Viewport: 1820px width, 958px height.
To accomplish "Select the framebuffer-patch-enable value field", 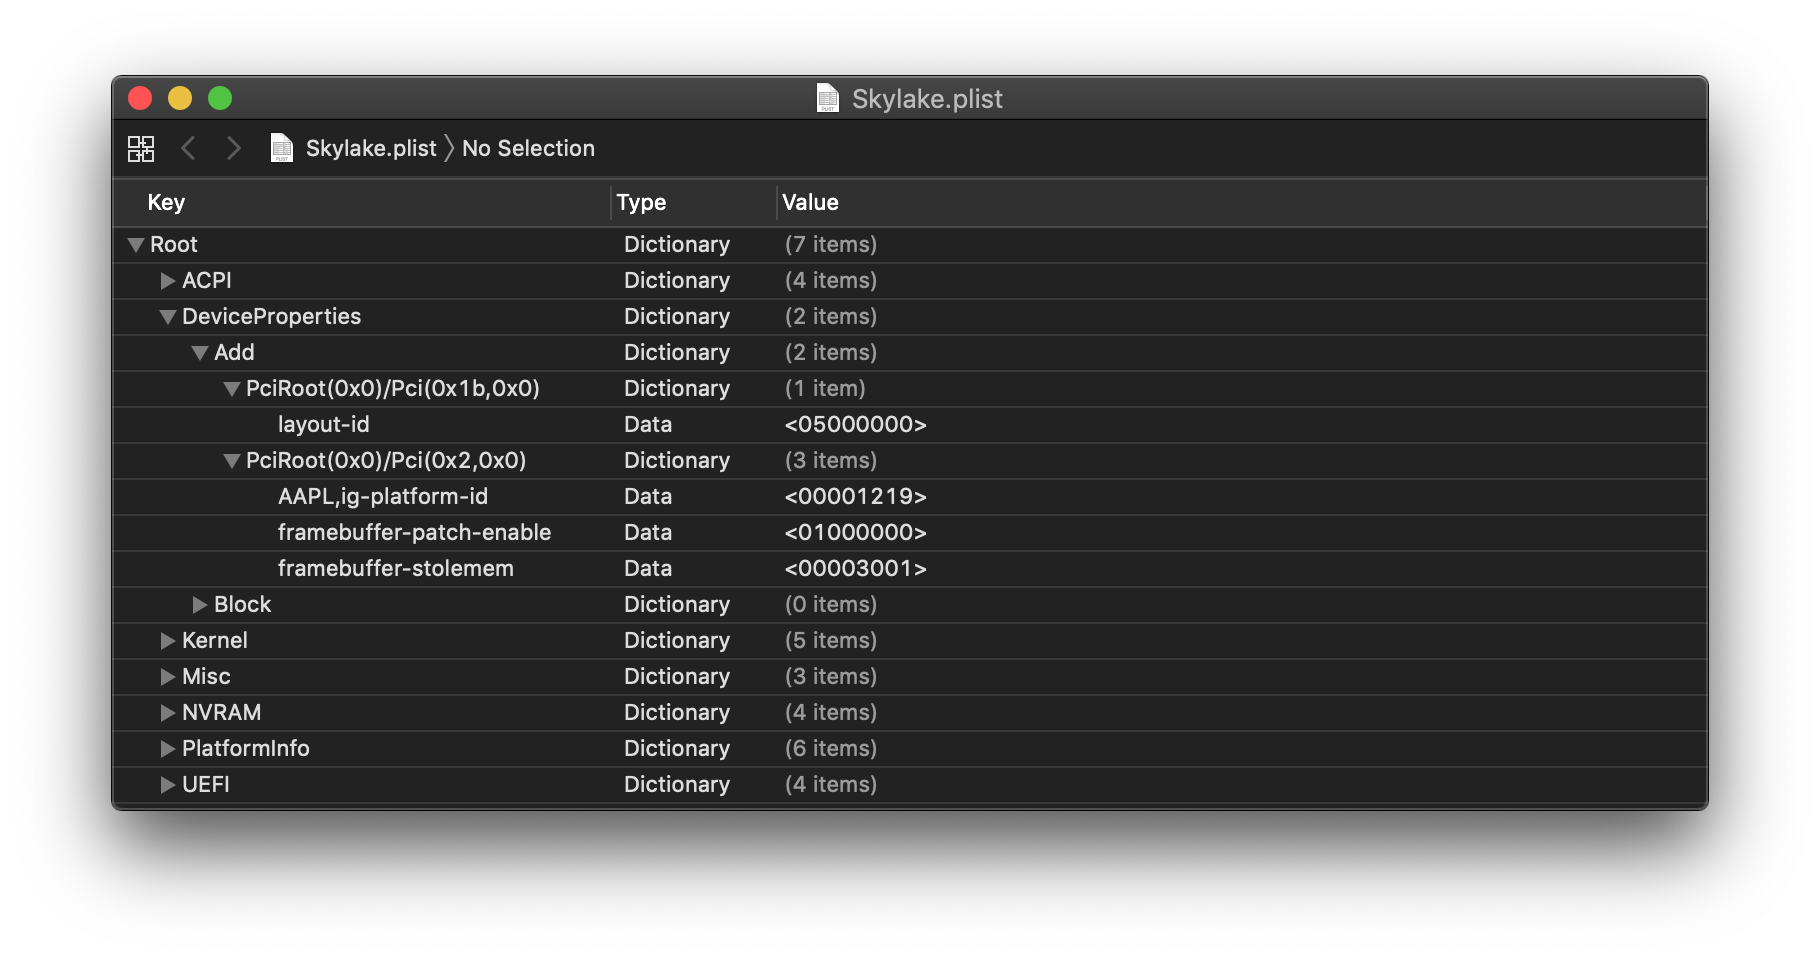I will pyautogui.click(x=855, y=532).
